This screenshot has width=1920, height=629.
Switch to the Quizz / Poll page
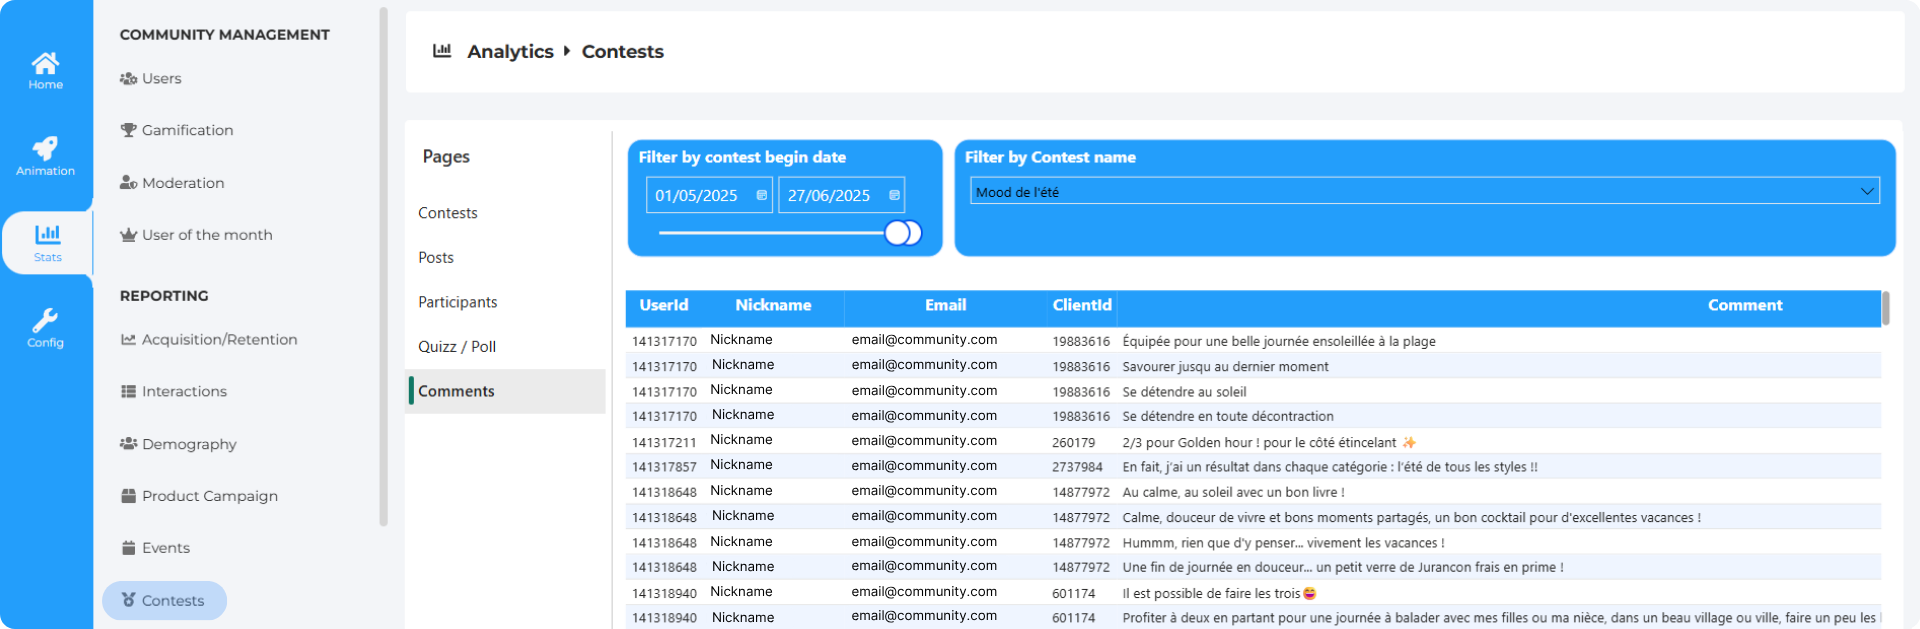(456, 347)
